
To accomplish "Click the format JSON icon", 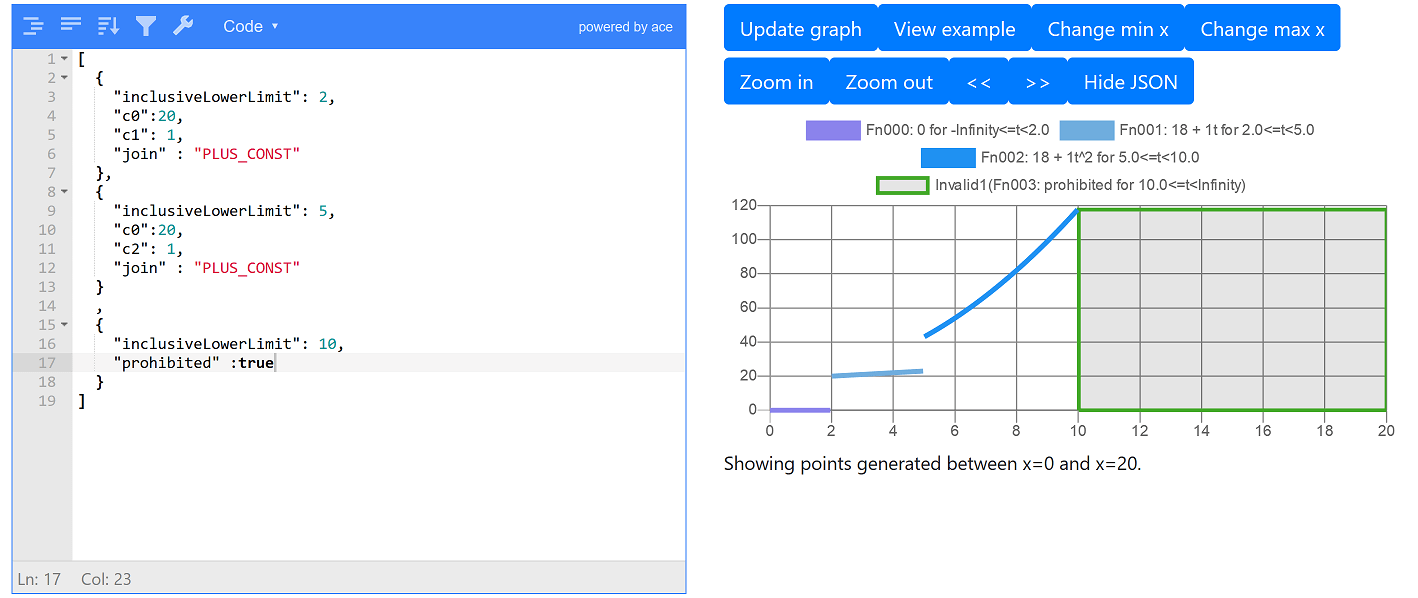I will [x=32, y=26].
